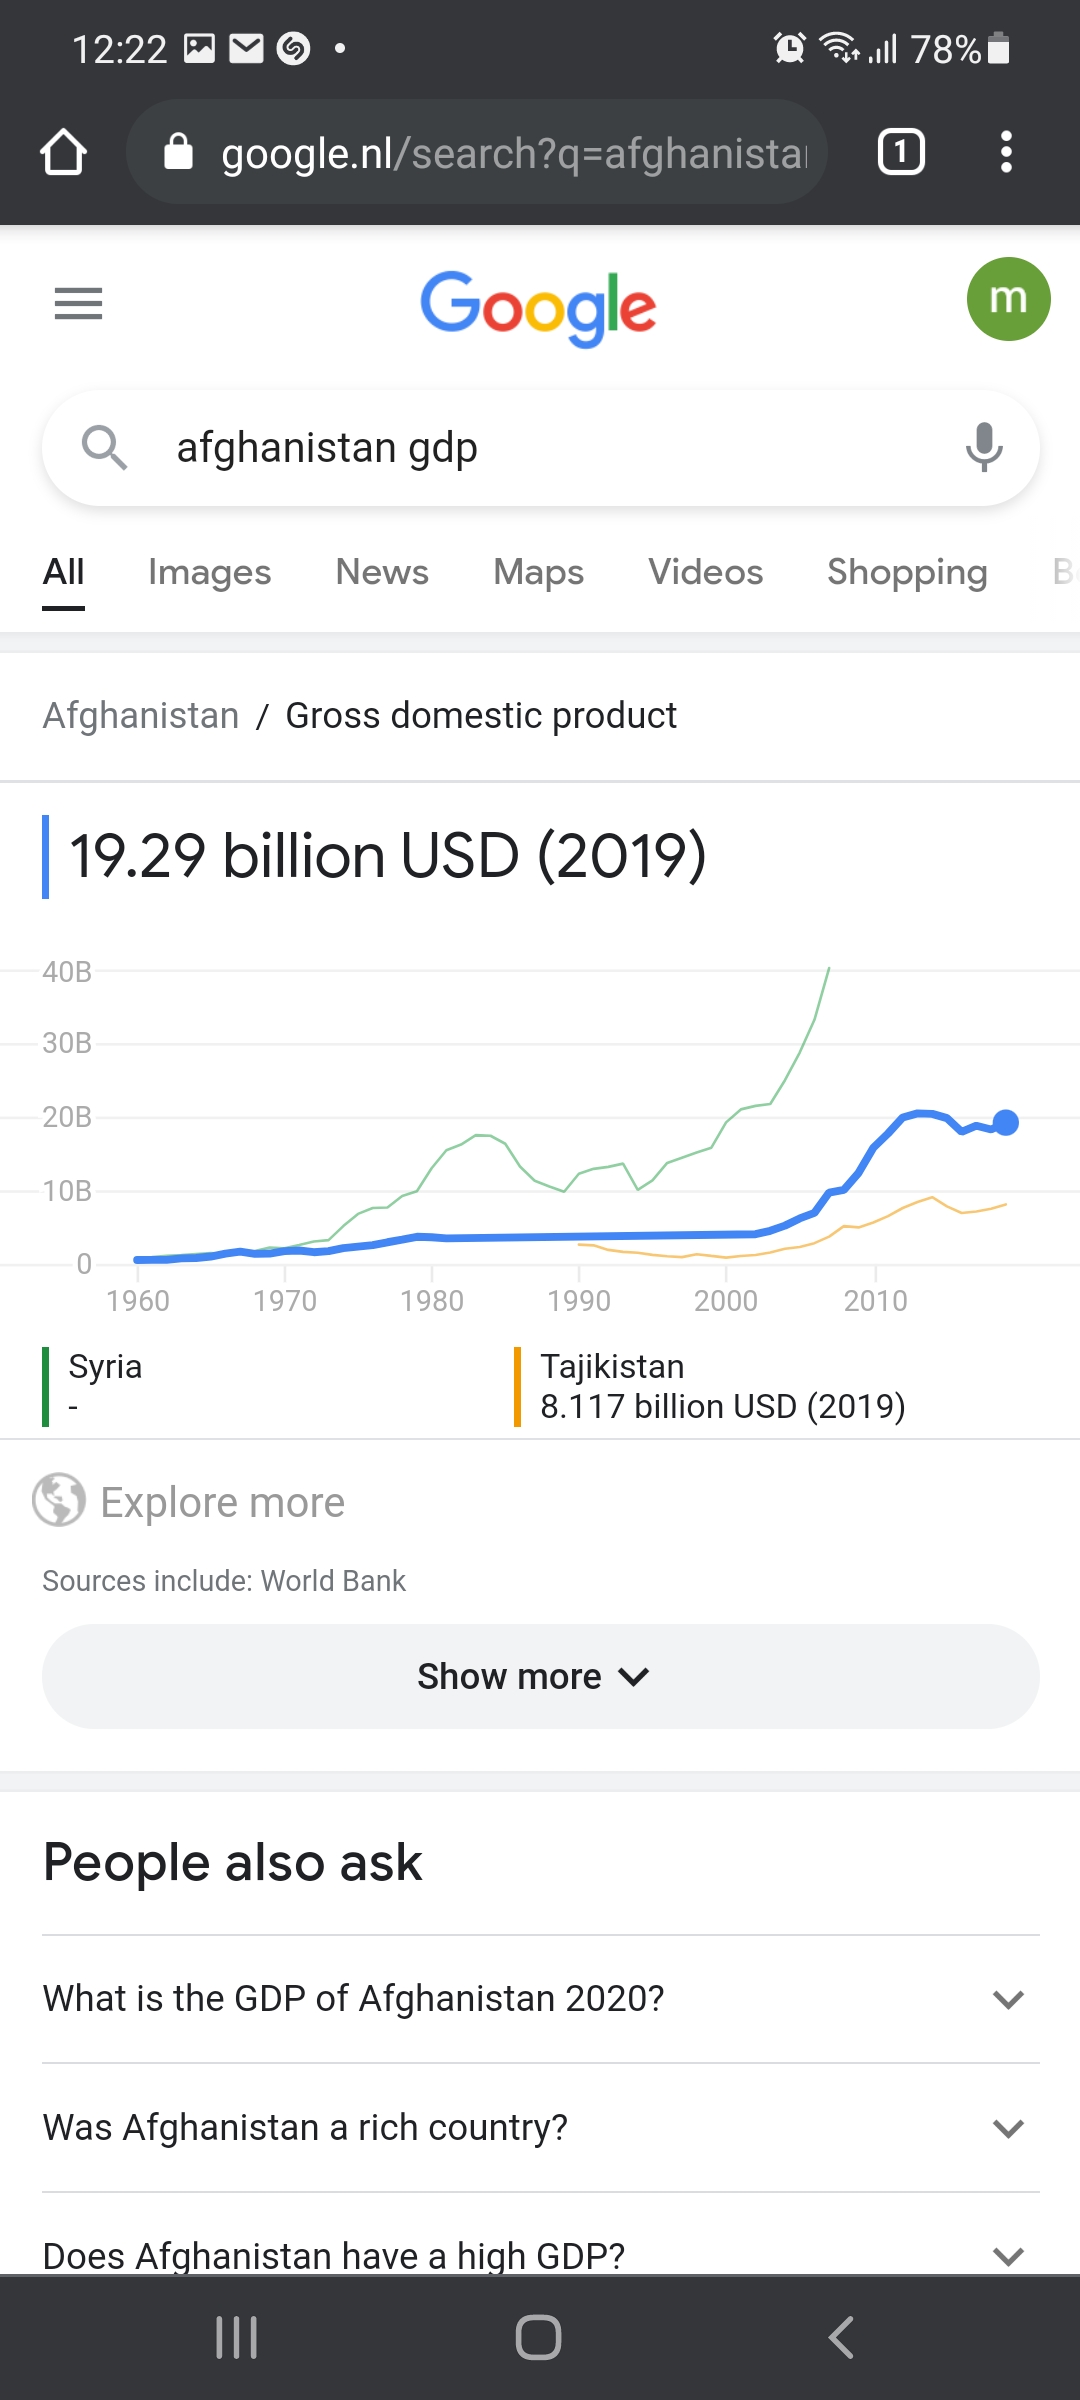Tap the browser home icon
This screenshot has width=1080, height=2400.
click(64, 153)
